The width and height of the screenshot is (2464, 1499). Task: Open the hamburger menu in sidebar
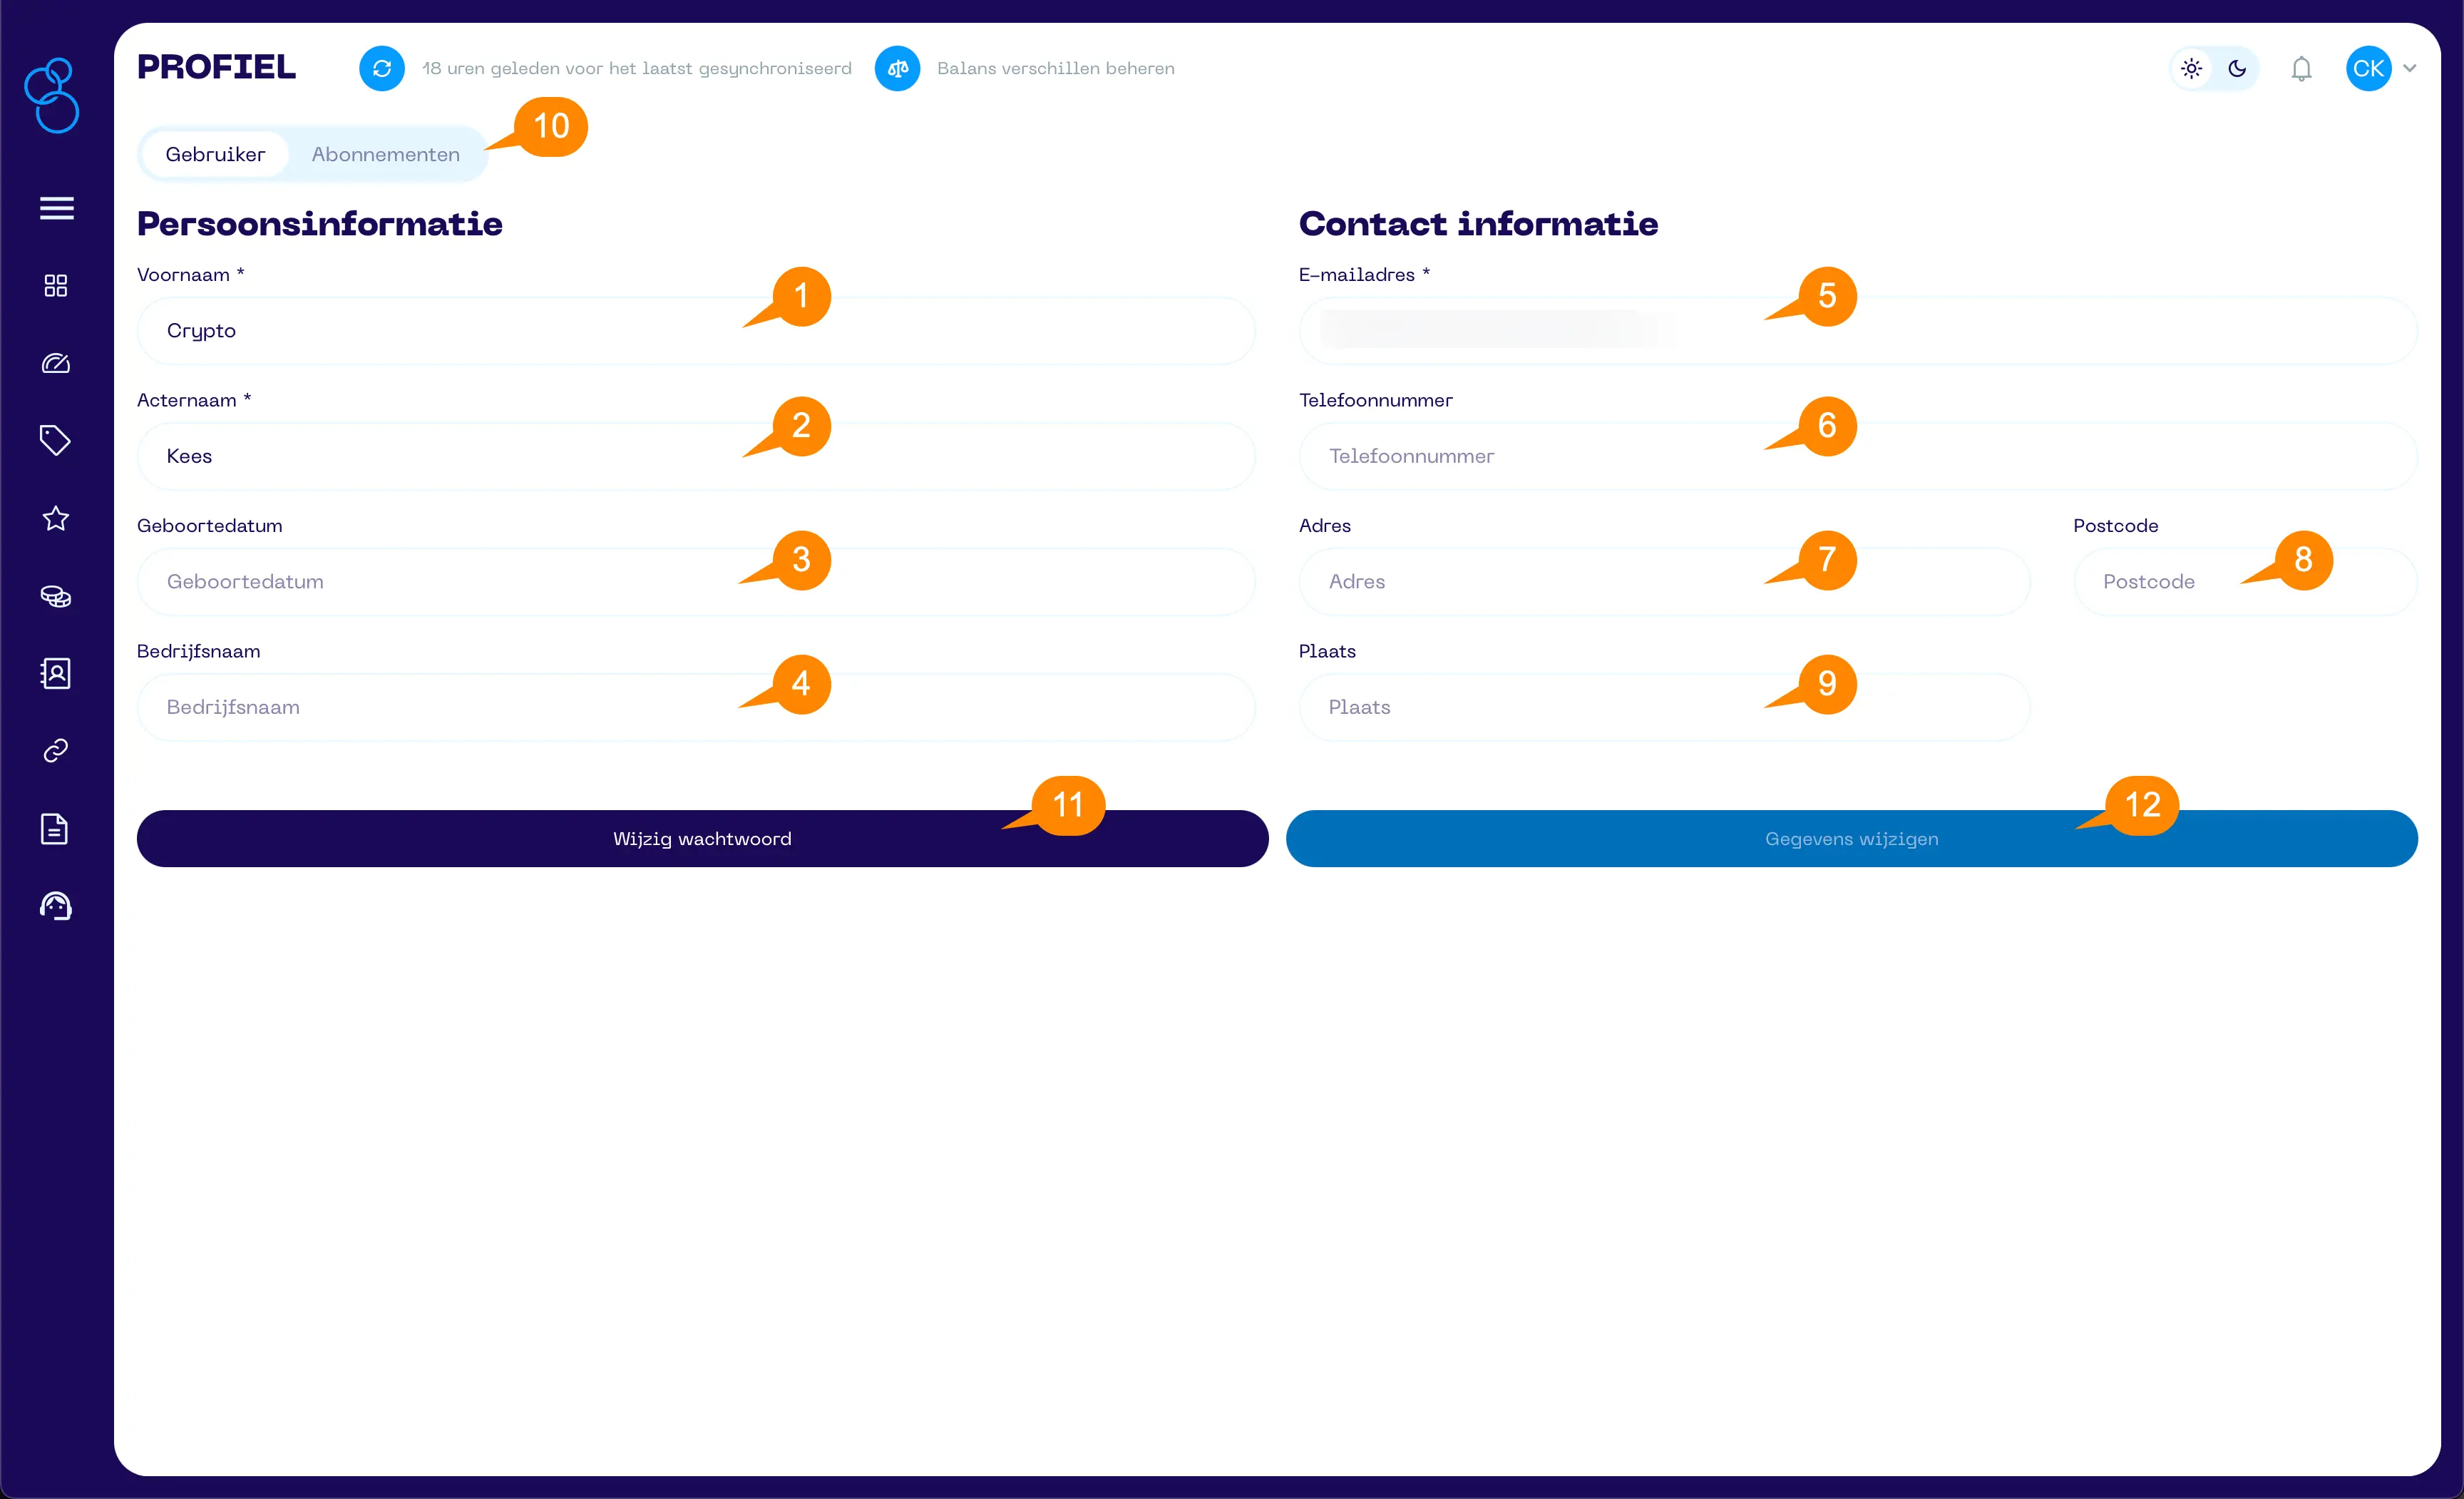(x=56, y=208)
